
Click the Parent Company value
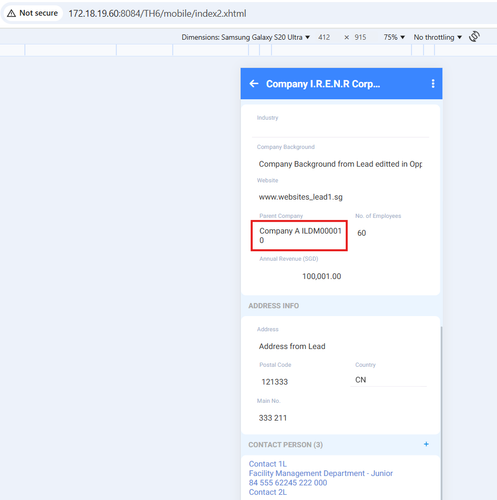pos(299,235)
